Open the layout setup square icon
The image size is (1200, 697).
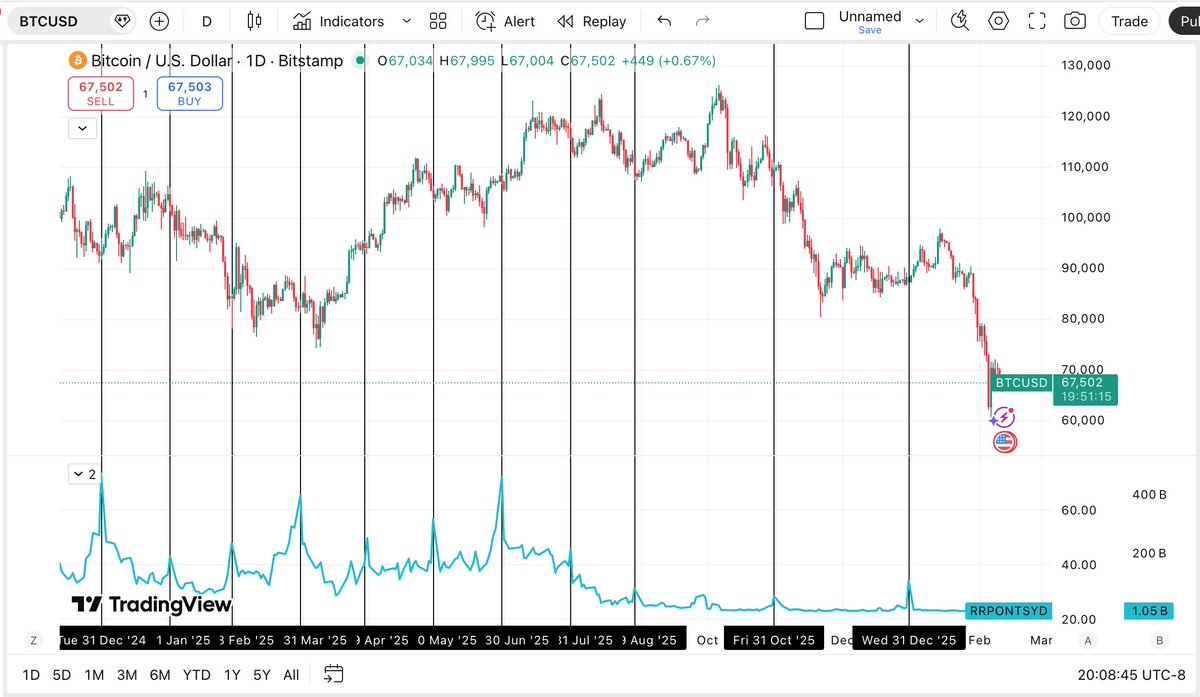click(x=815, y=21)
